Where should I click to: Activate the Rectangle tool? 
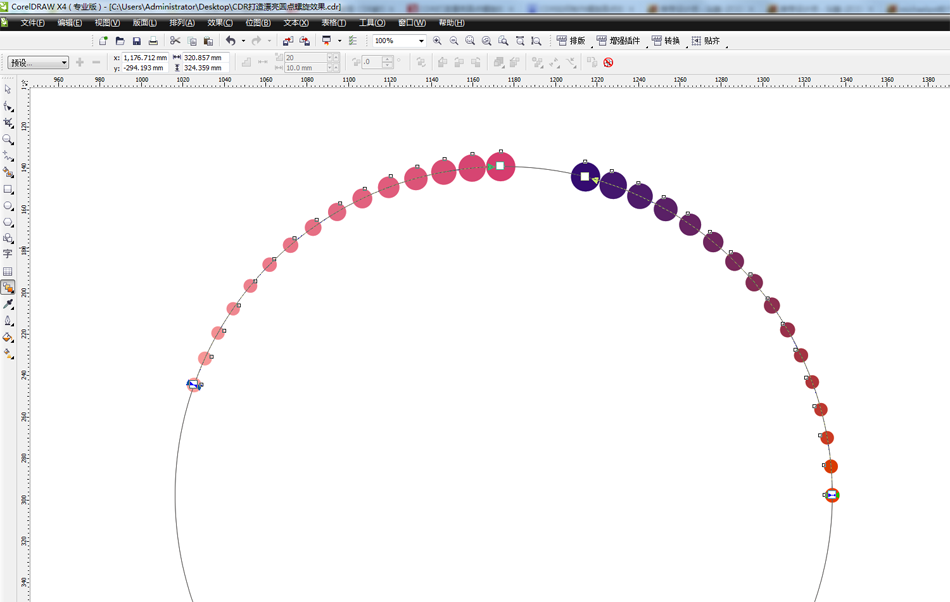pyautogui.click(x=8, y=189)
